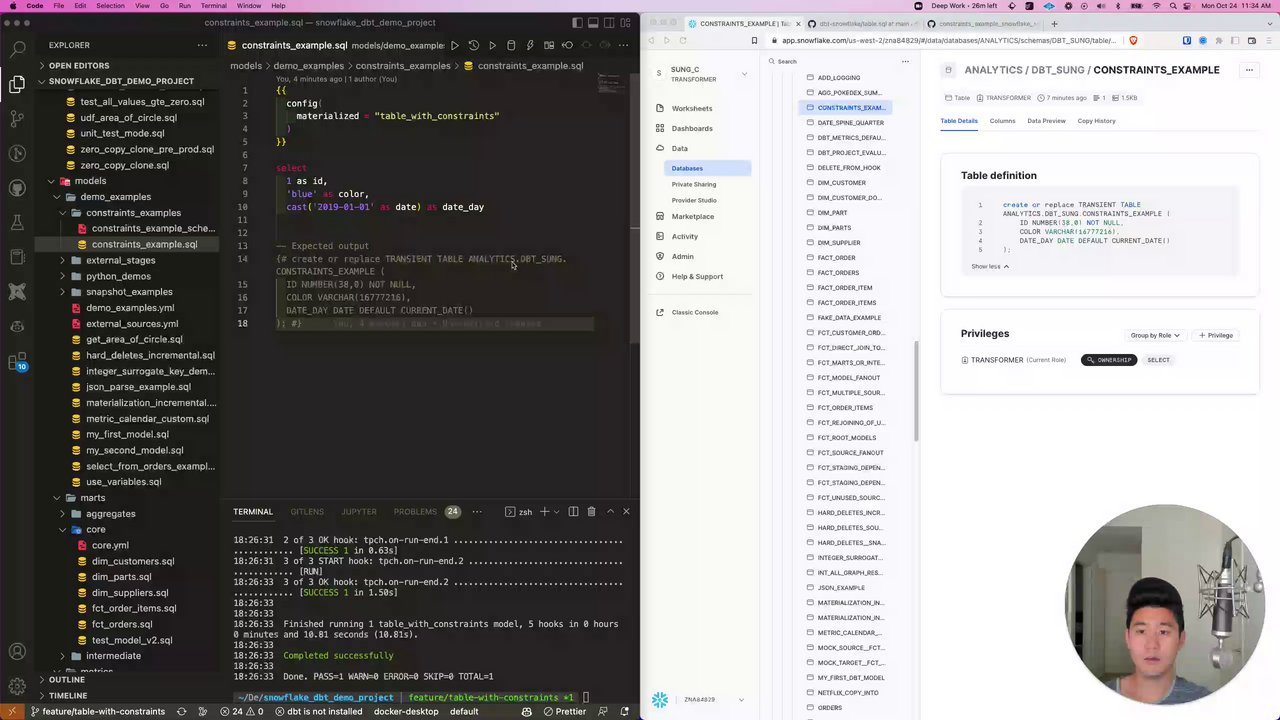Toggle the browser sidebar panel icon

click(1235, 41)
